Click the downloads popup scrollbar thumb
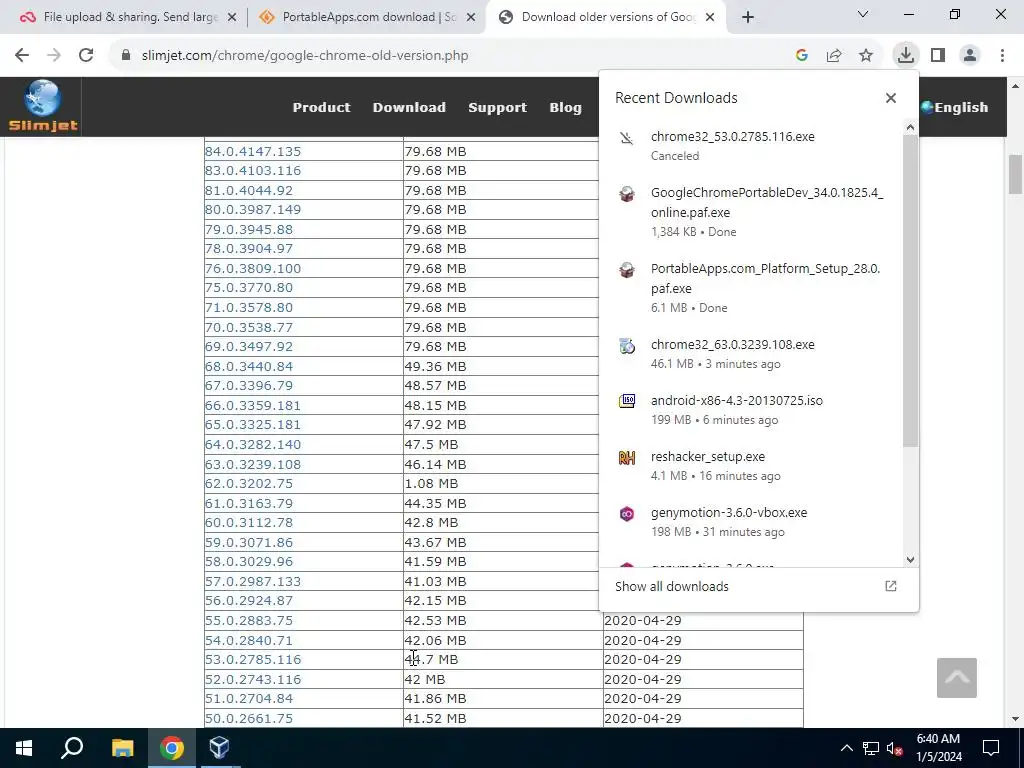The image size is (1024, 768). pyautogui.click(x=910, y=291)
